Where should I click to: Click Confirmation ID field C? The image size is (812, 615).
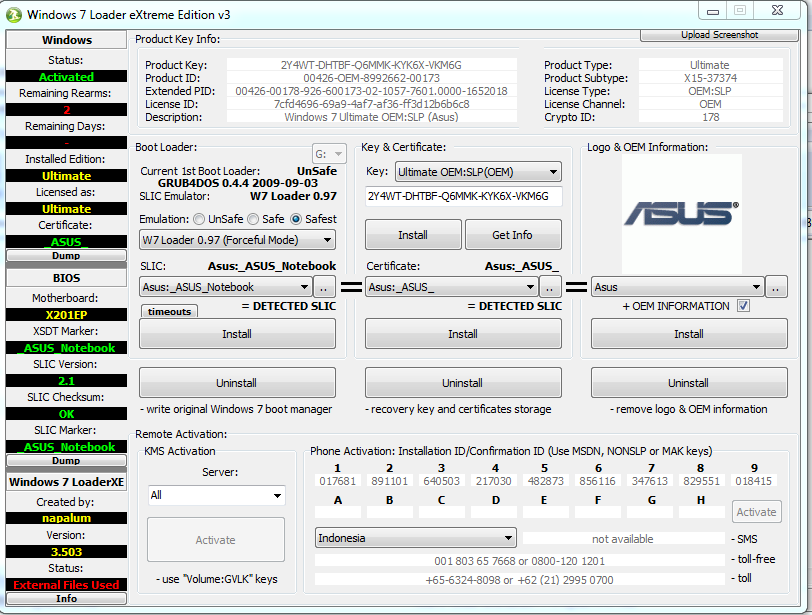pyautogui.click(x=442, y=512)
